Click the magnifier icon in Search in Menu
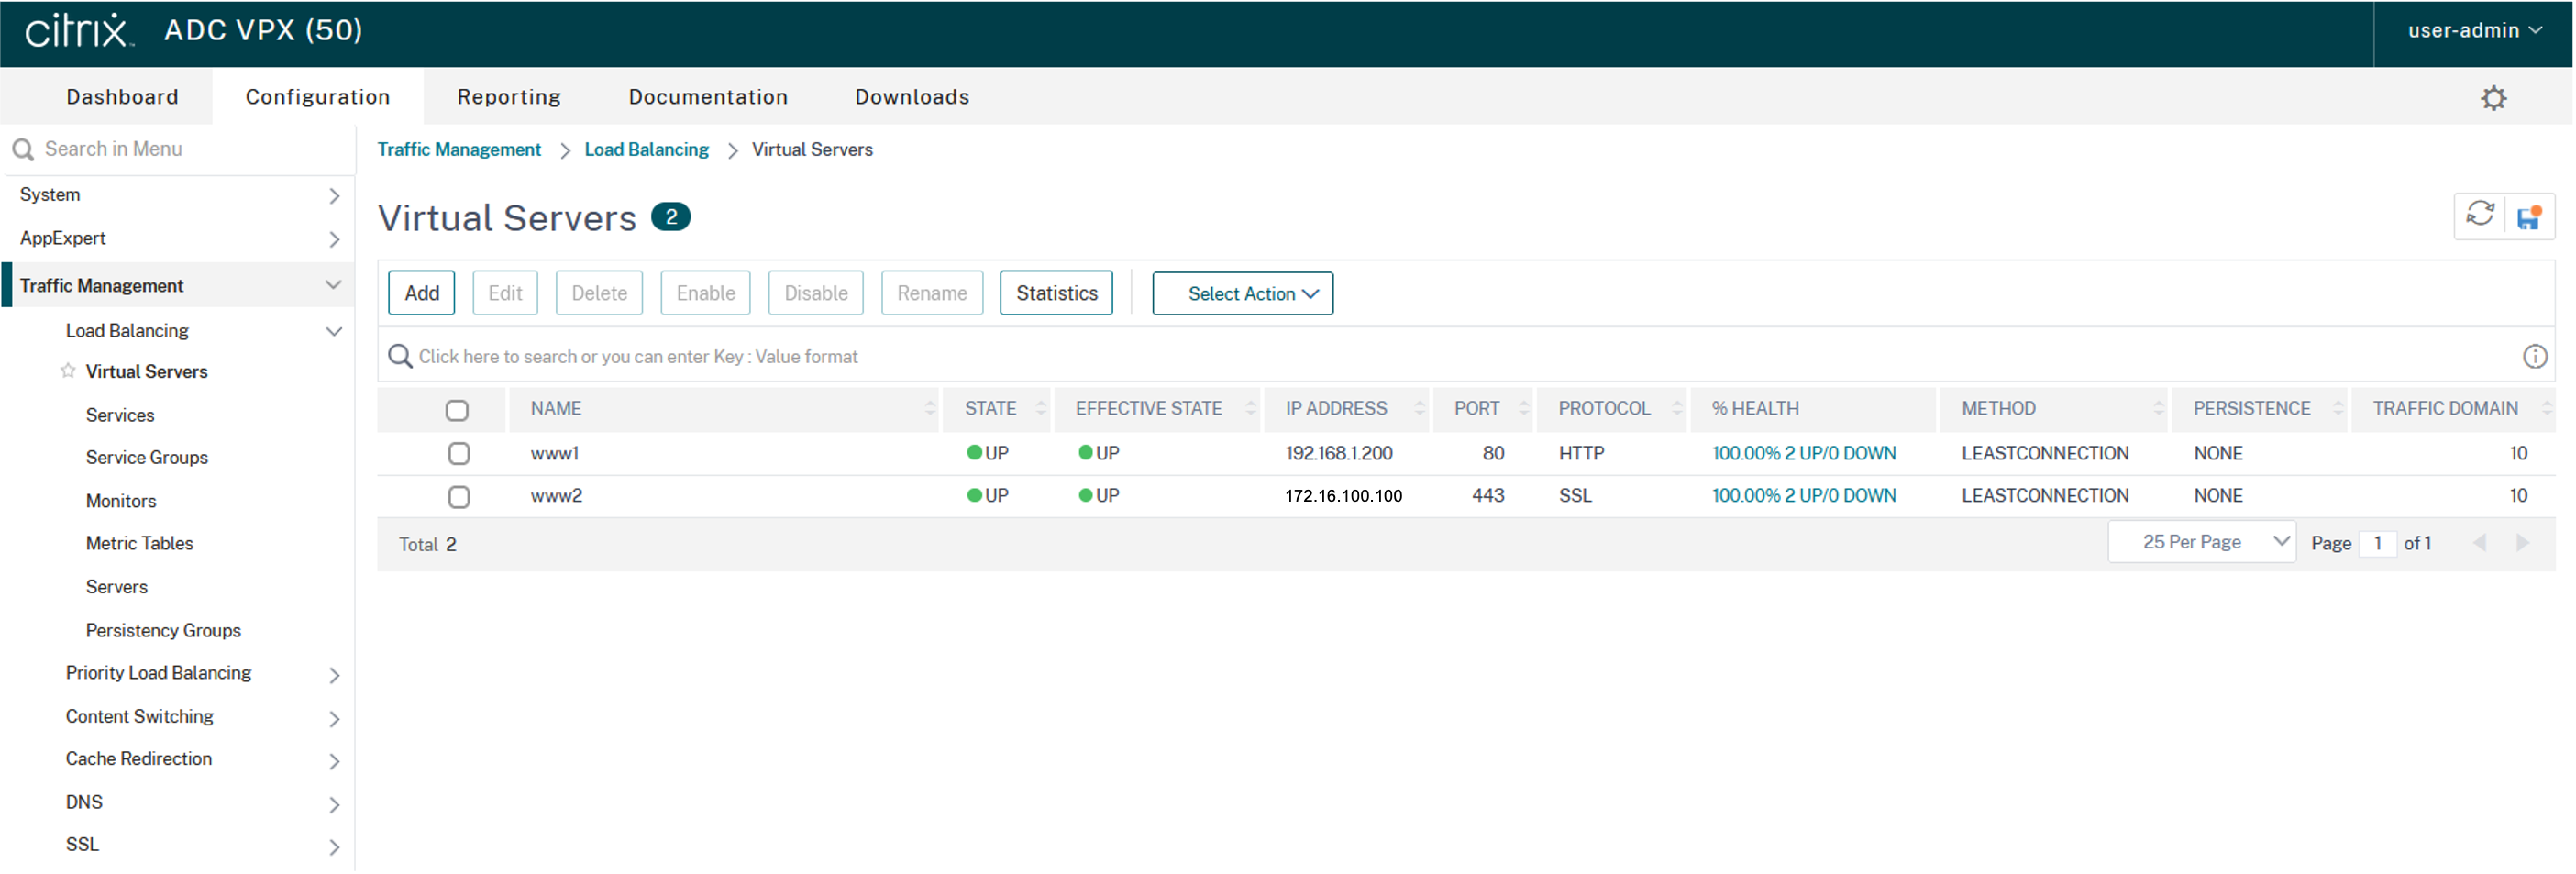2576x874 pixels. pos(23,150)
